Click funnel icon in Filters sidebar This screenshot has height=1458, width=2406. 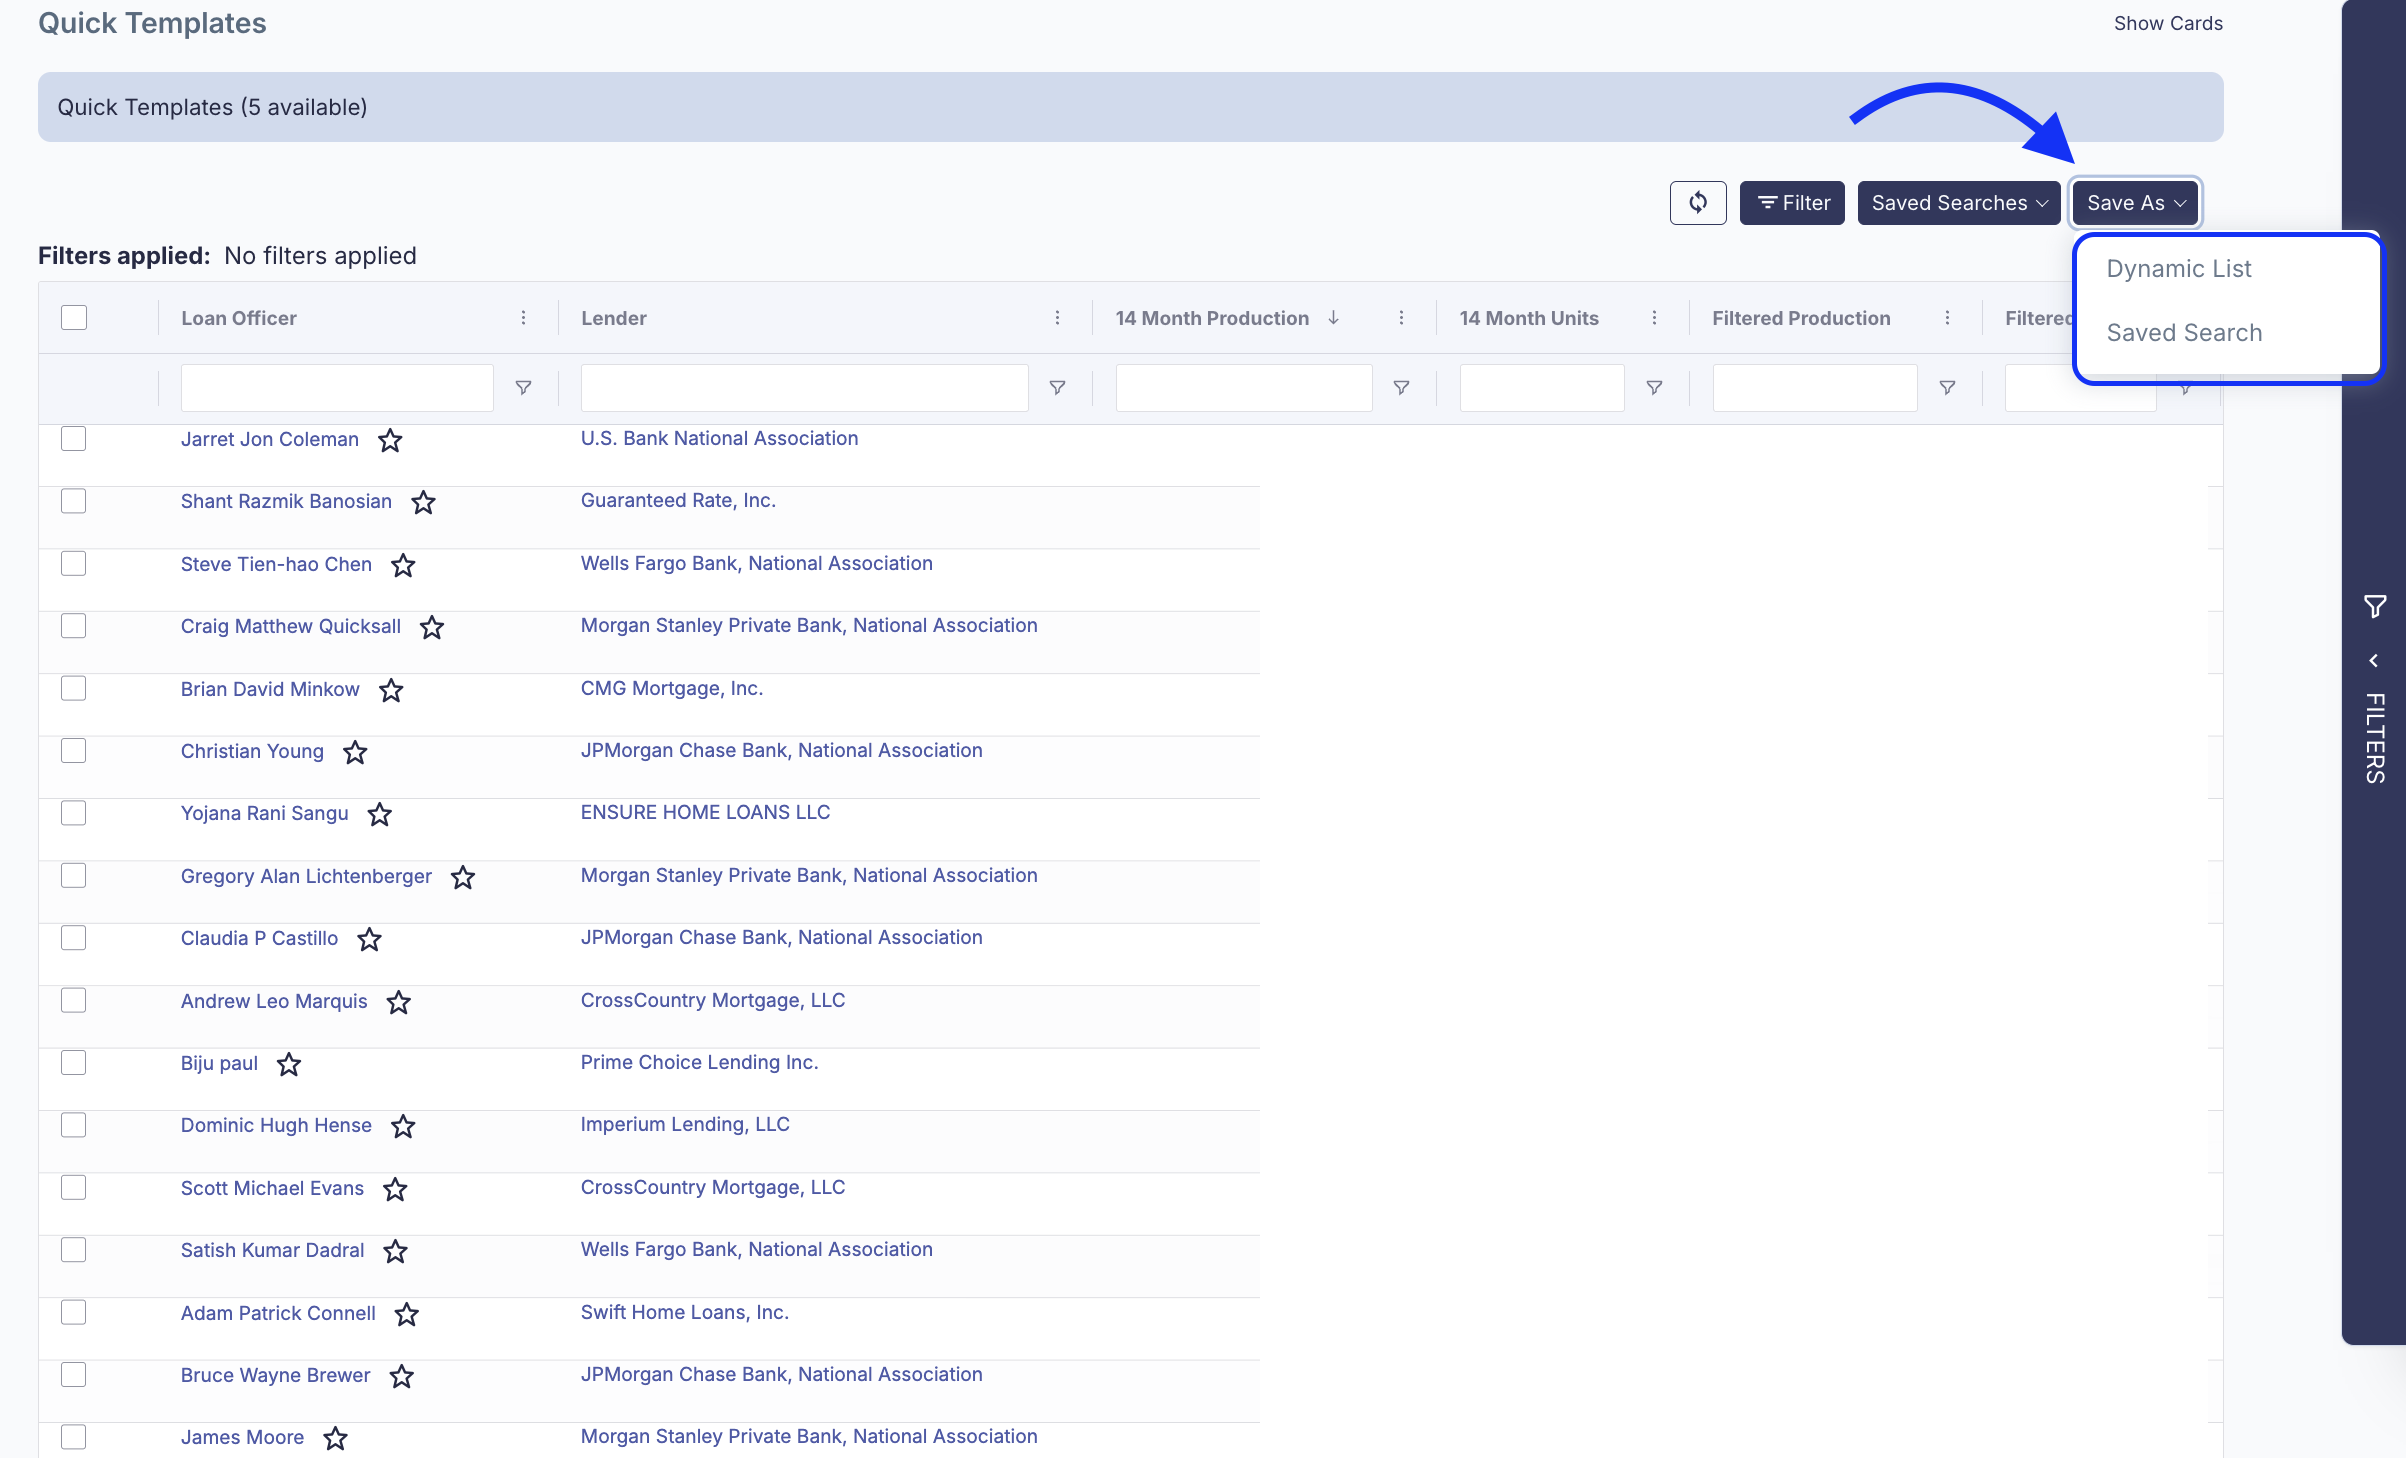[2375, 606]
